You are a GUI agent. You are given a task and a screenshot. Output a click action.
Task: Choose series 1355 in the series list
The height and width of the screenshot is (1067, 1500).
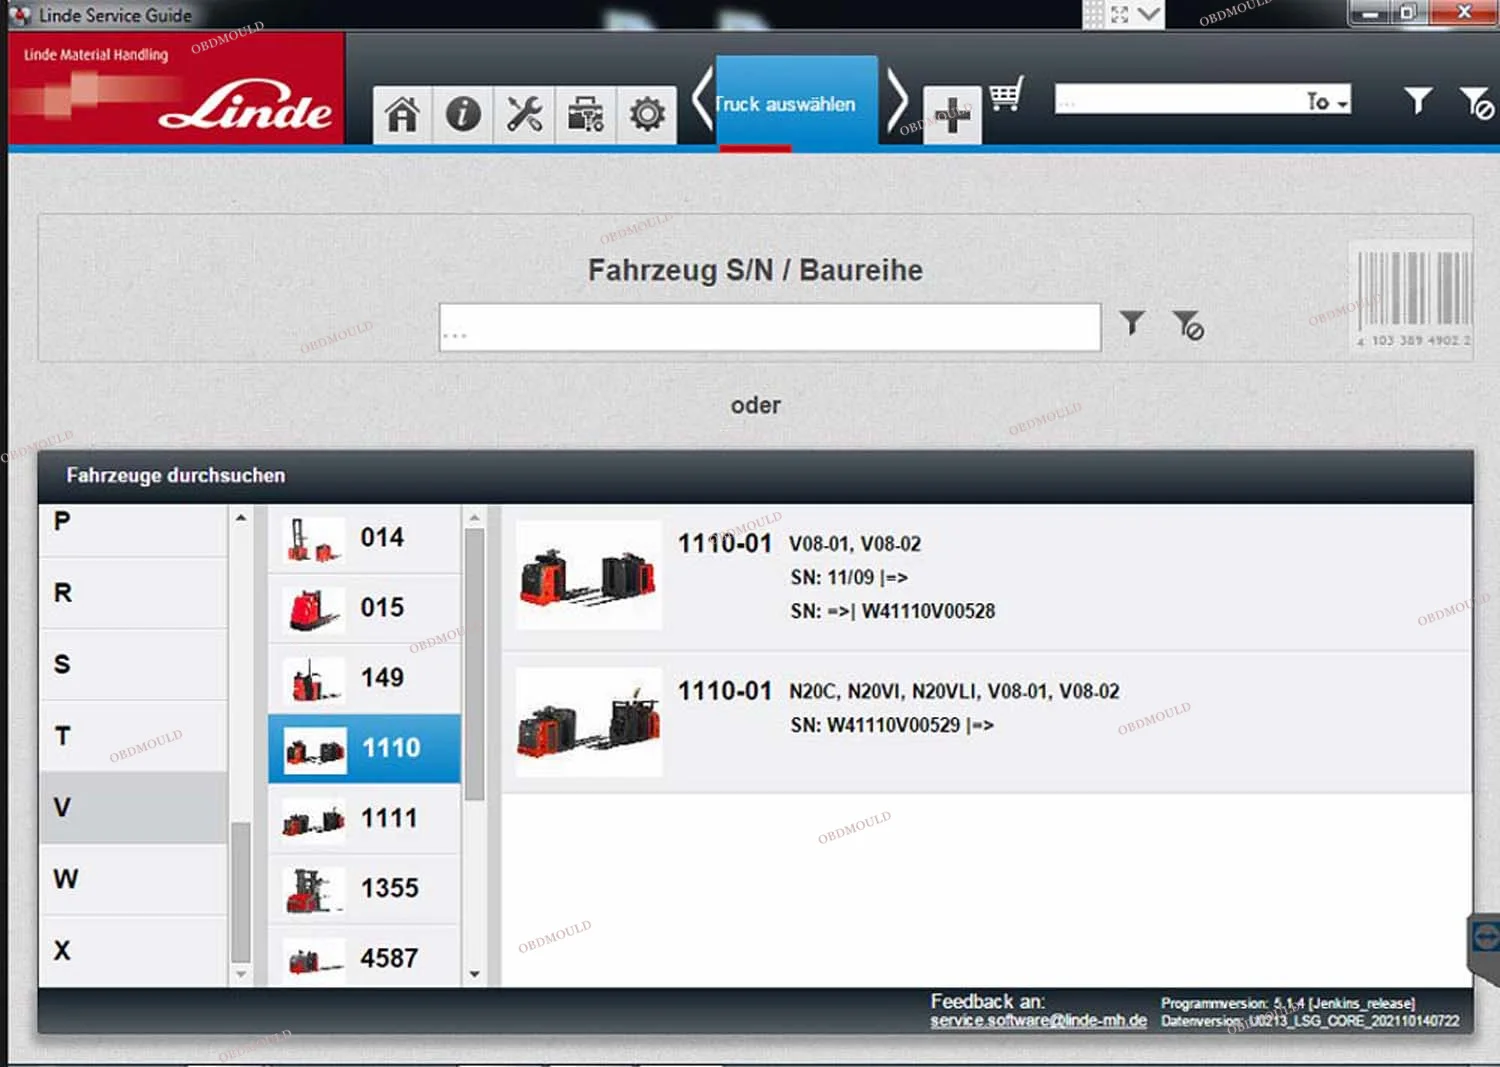[364, 888]
